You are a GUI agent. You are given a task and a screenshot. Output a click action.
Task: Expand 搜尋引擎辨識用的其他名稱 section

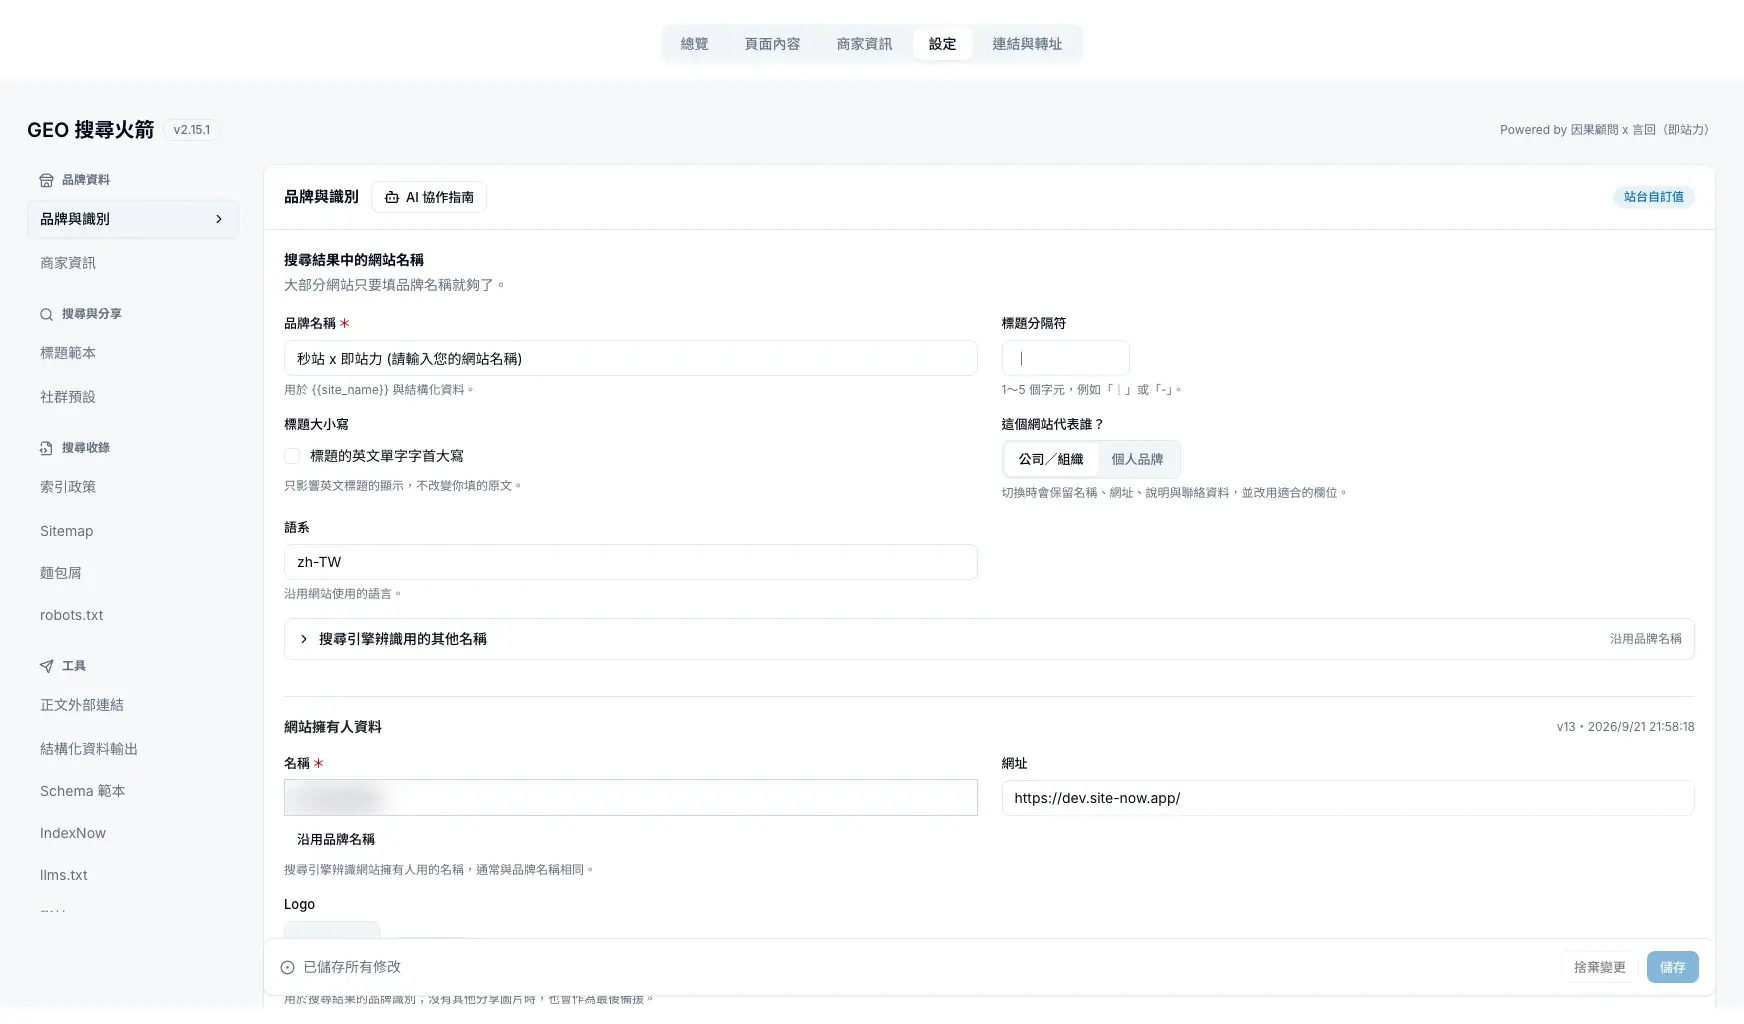(x=989, y=639)
